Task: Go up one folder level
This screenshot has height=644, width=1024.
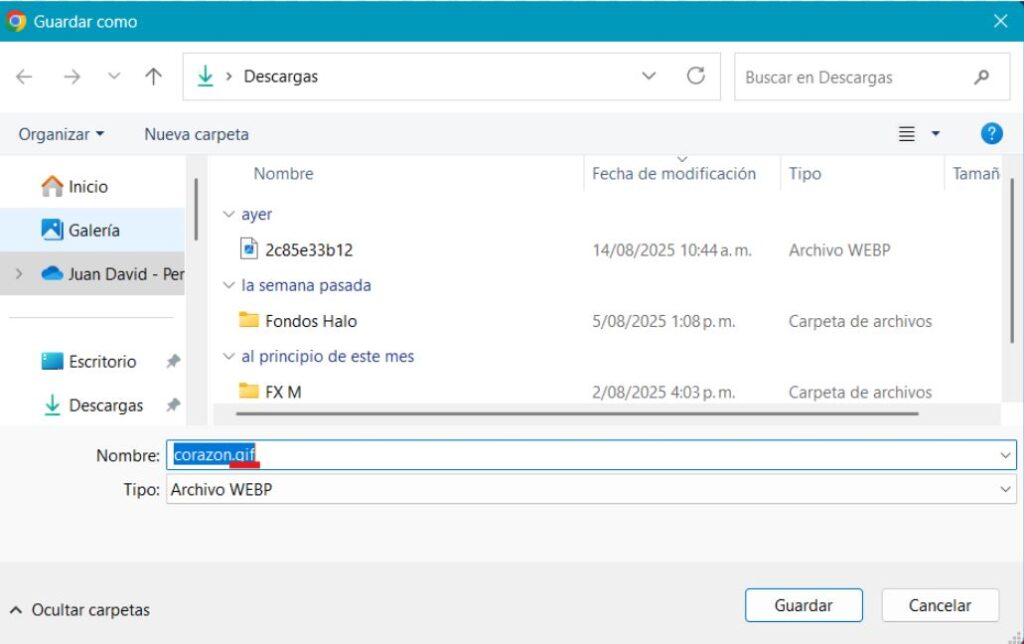Action: point(153,77)
